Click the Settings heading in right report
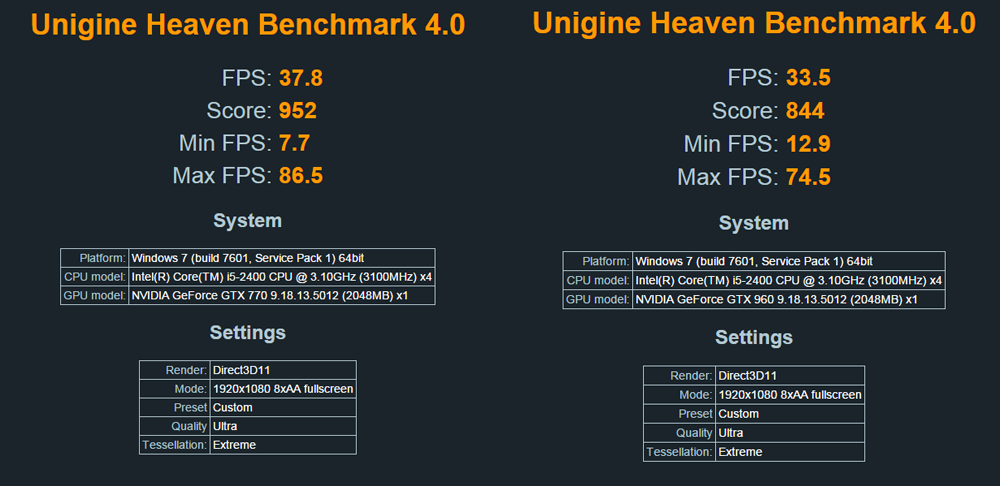The width and height of the screenshot is (1000, 486). [x=754, y=337]
